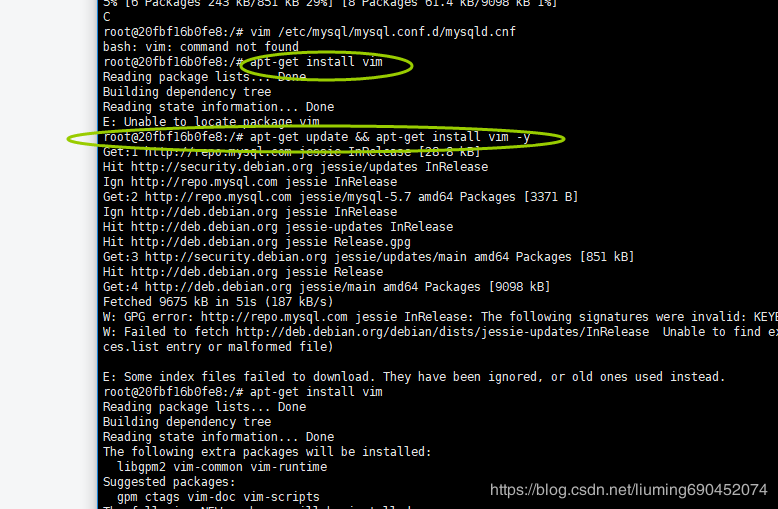Click the 'gpm ctags vim-doc vim-scripts' line
Screen dimensions: 778x509
(218, 497)
